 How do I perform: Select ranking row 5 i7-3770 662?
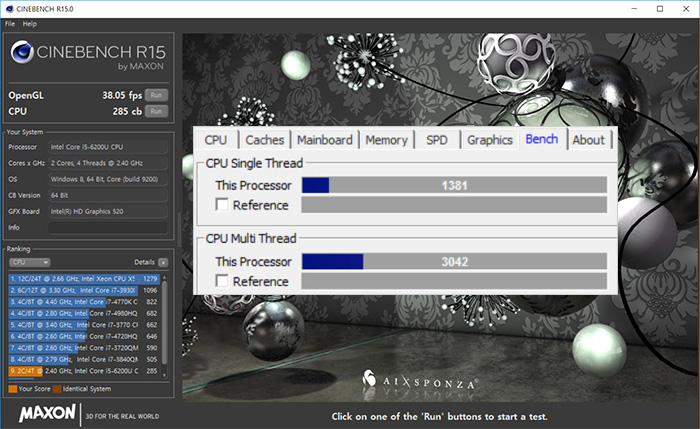pos(84,325)
